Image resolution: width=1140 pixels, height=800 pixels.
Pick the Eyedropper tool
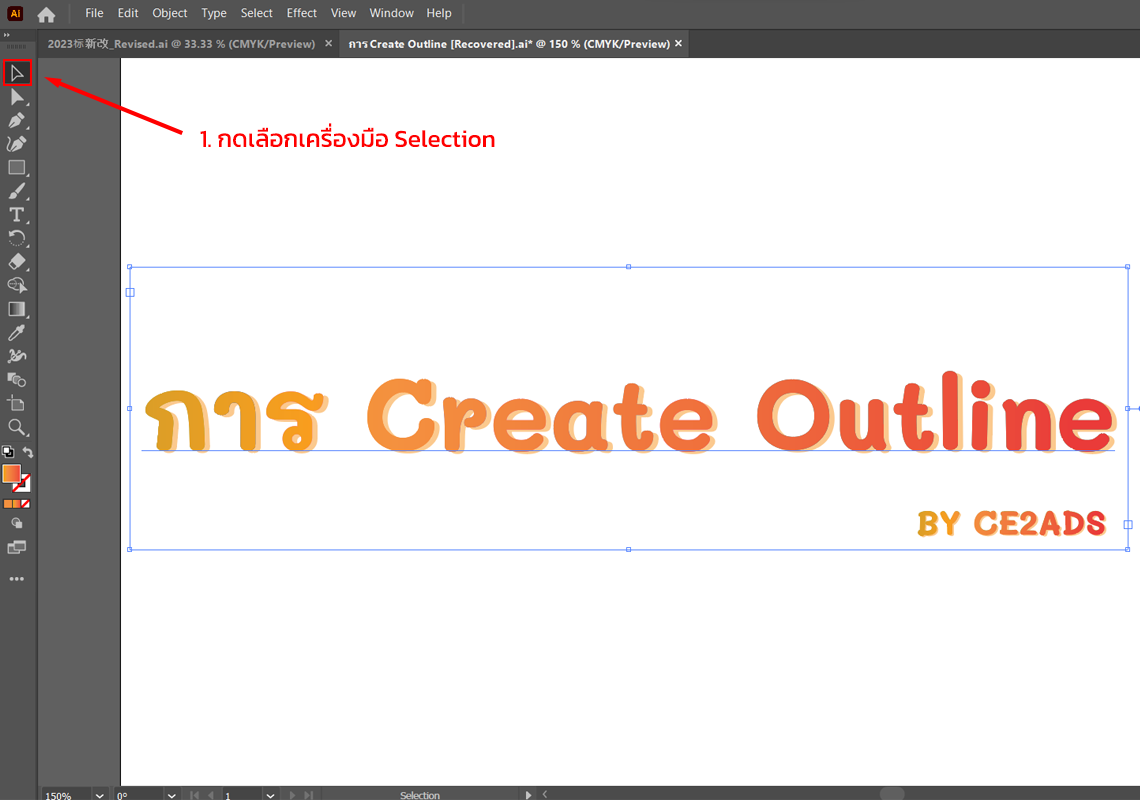coord(17,333)
